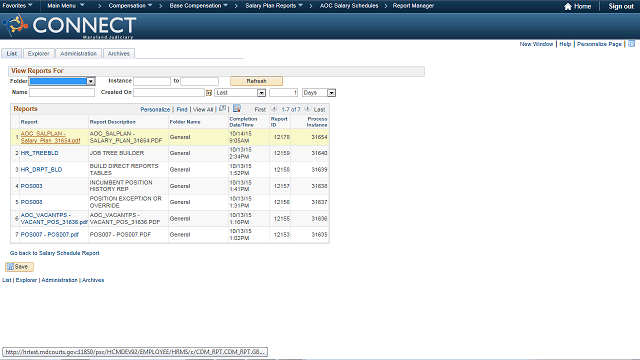
Task: Open the Last range dropdown
Action: [x=261, y=93]
